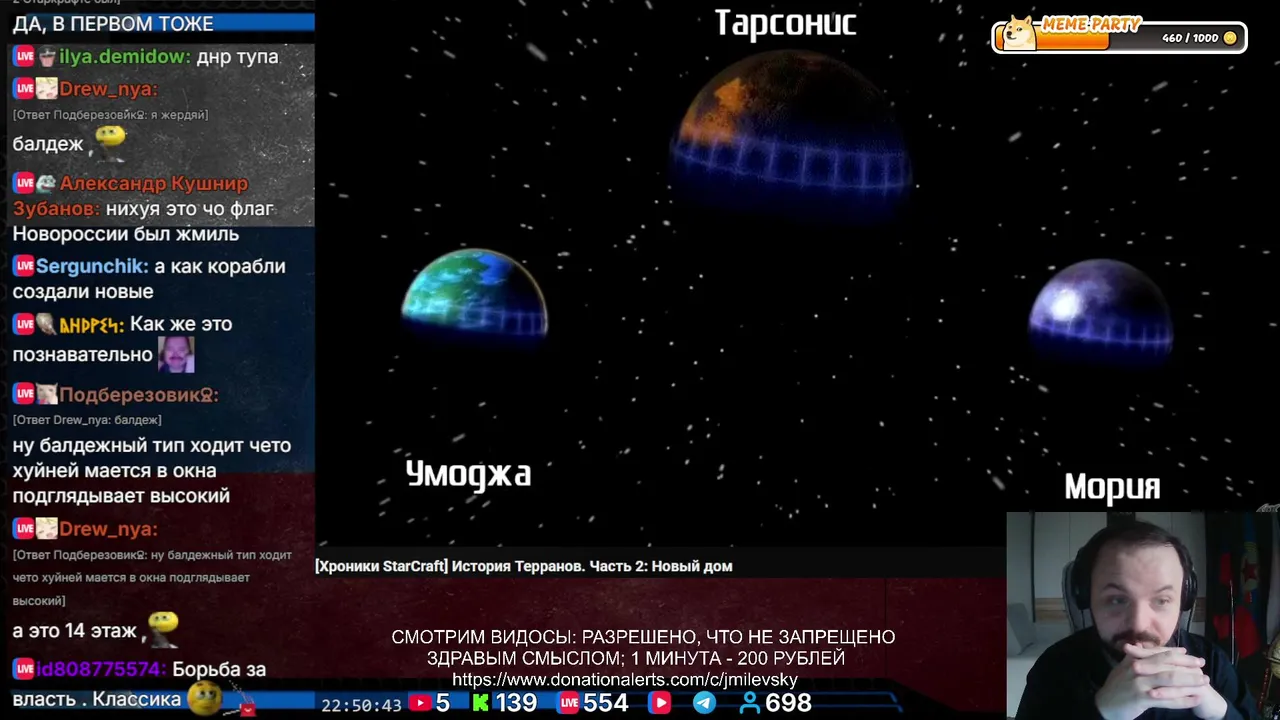Screen dimensions: 1280x720
Task: Click the Умоджа planet label
Action: [468, 474]
